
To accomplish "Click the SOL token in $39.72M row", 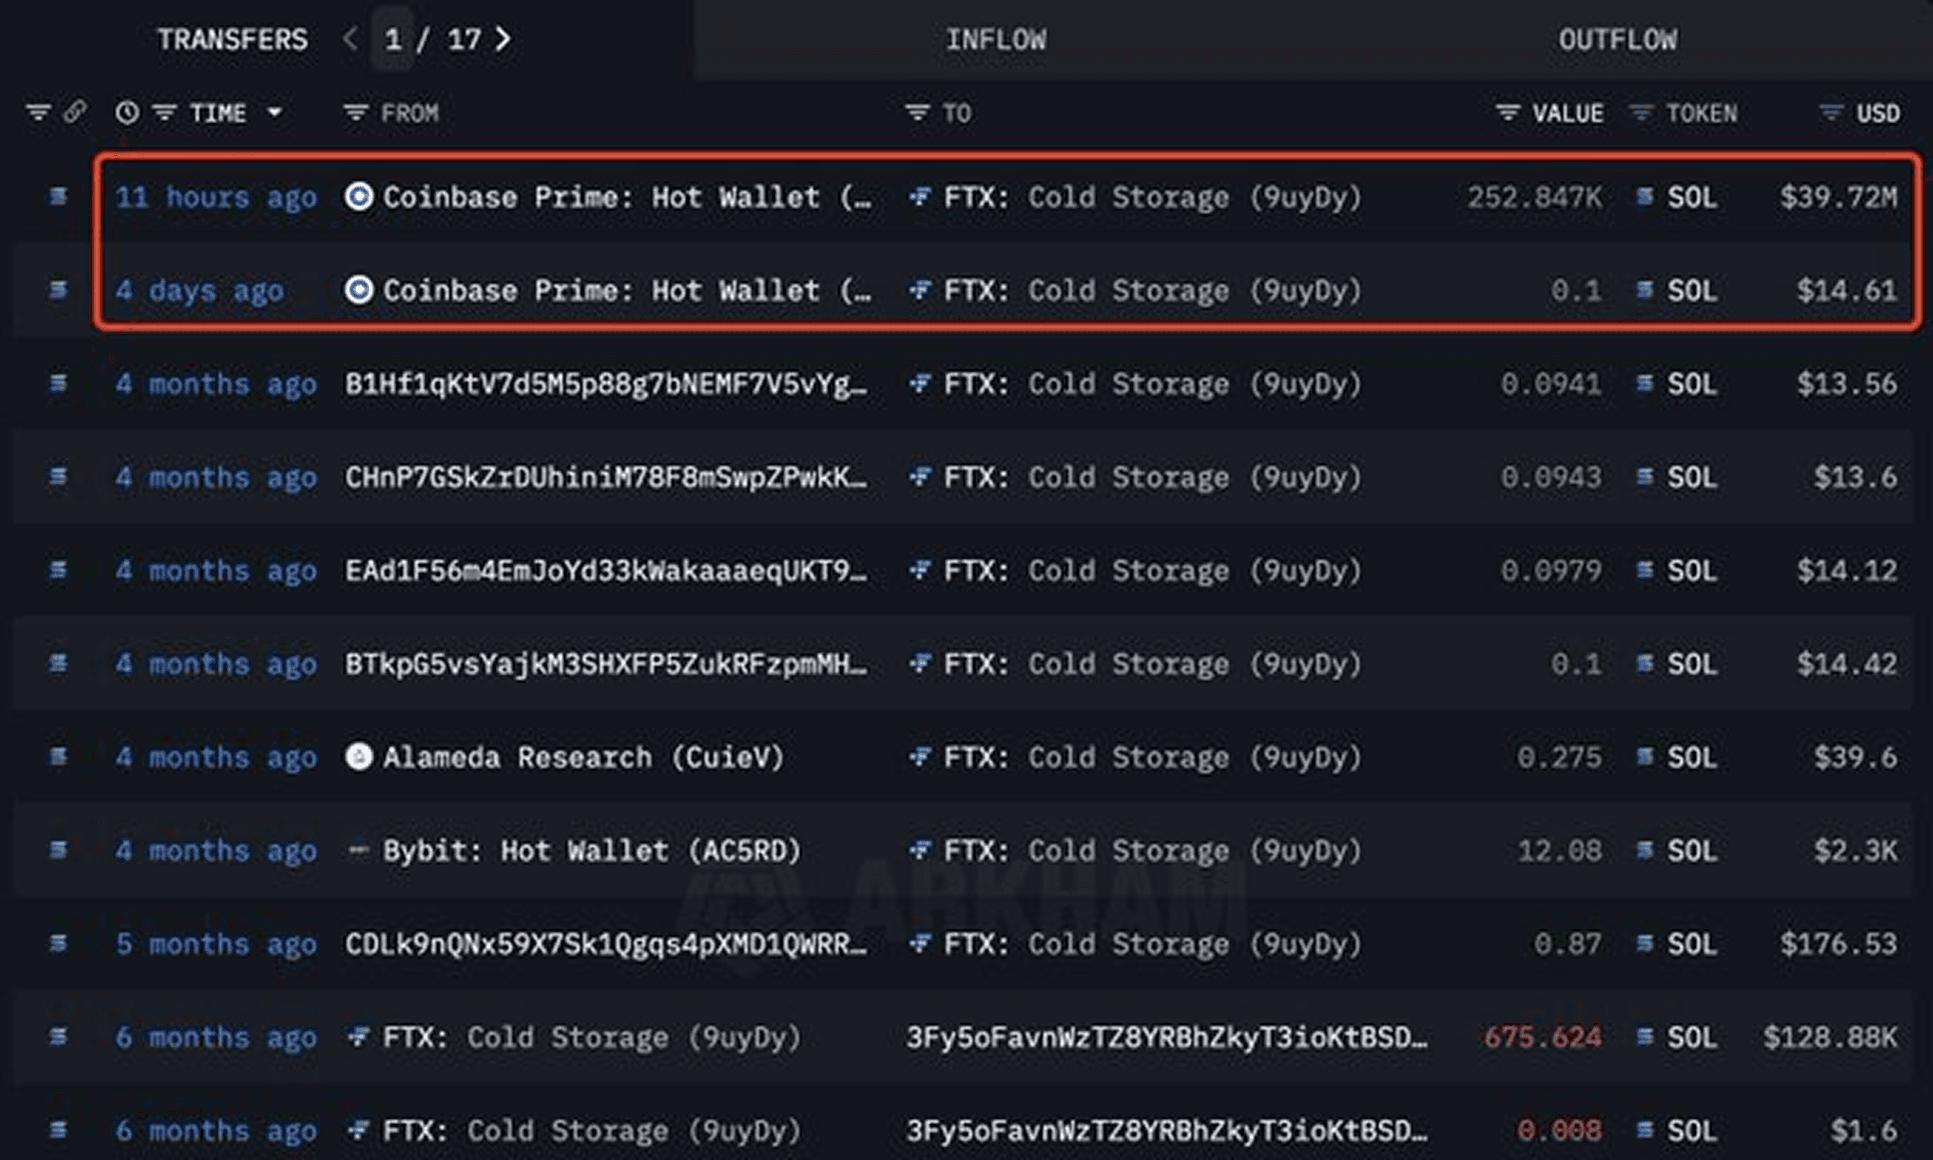I will 1692,197.
